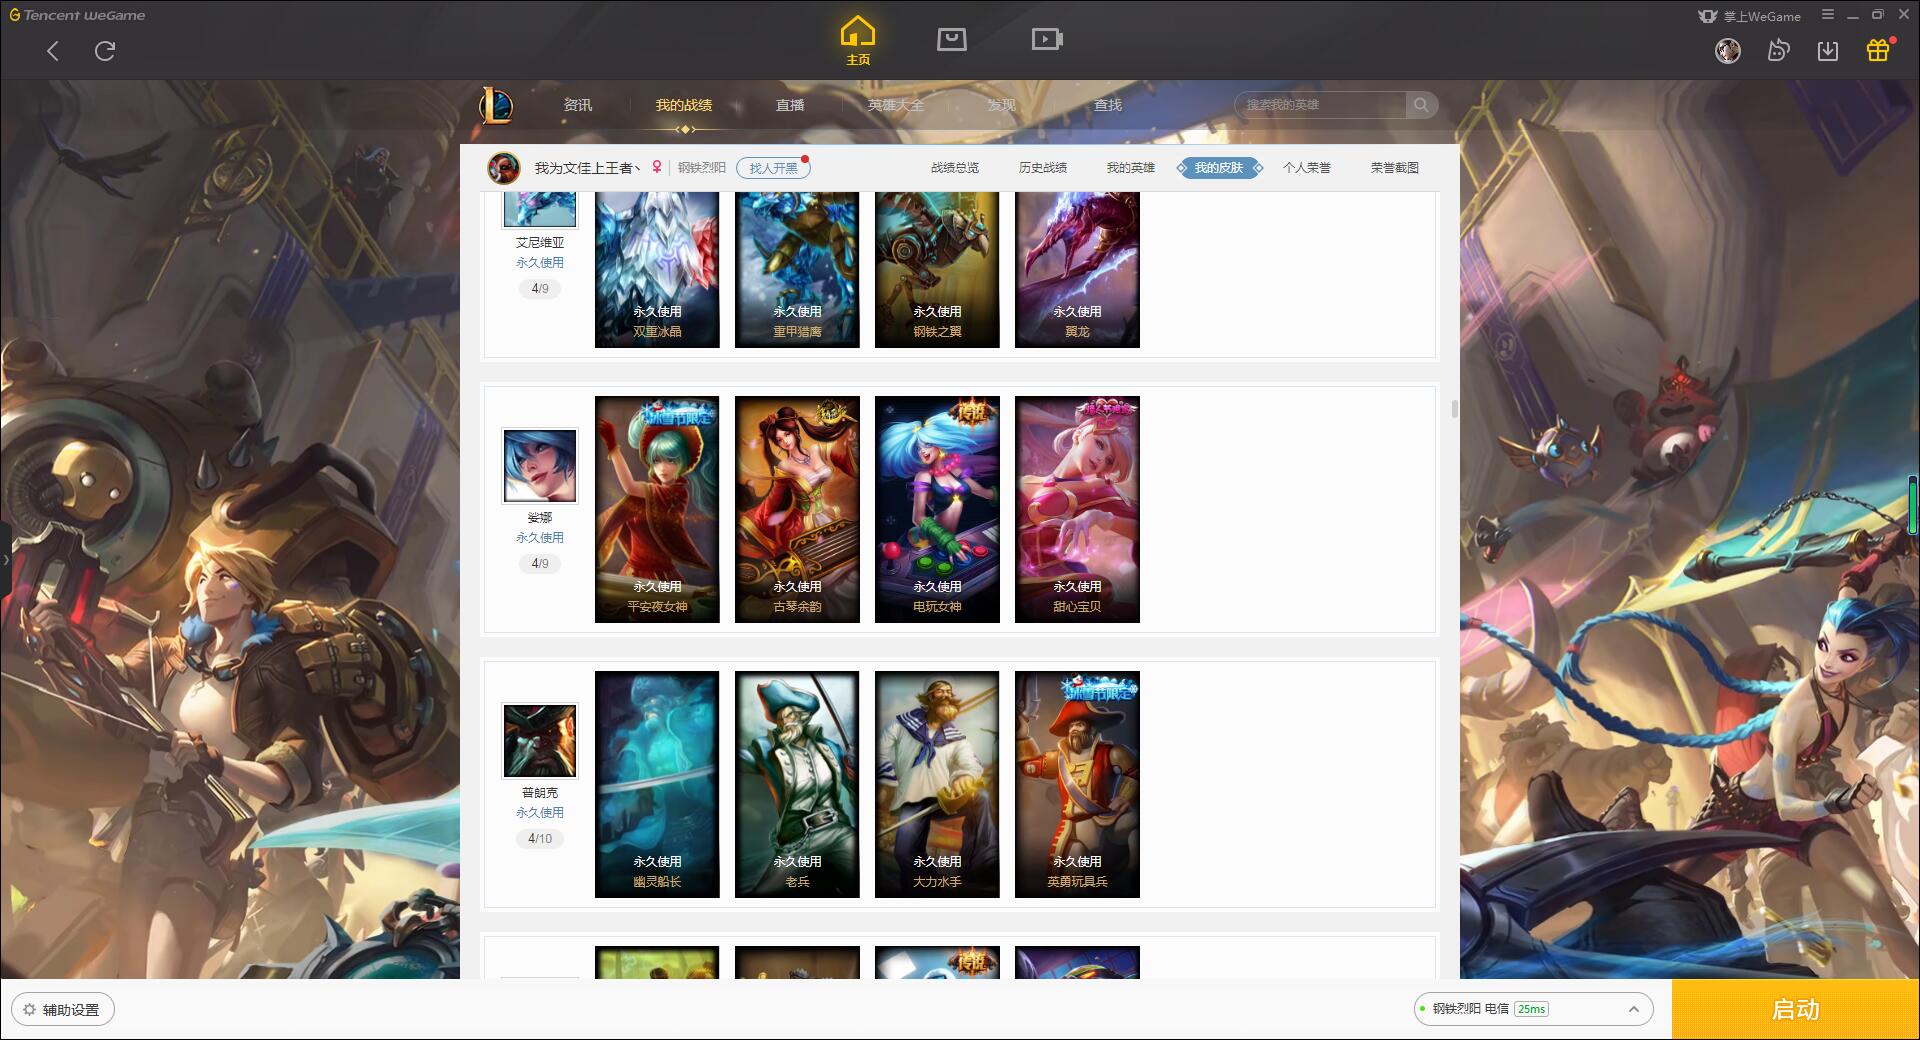1920x1040 pixels.
Task: Open the 电玩女神 skin card
Action: click(x=937, y=509)
